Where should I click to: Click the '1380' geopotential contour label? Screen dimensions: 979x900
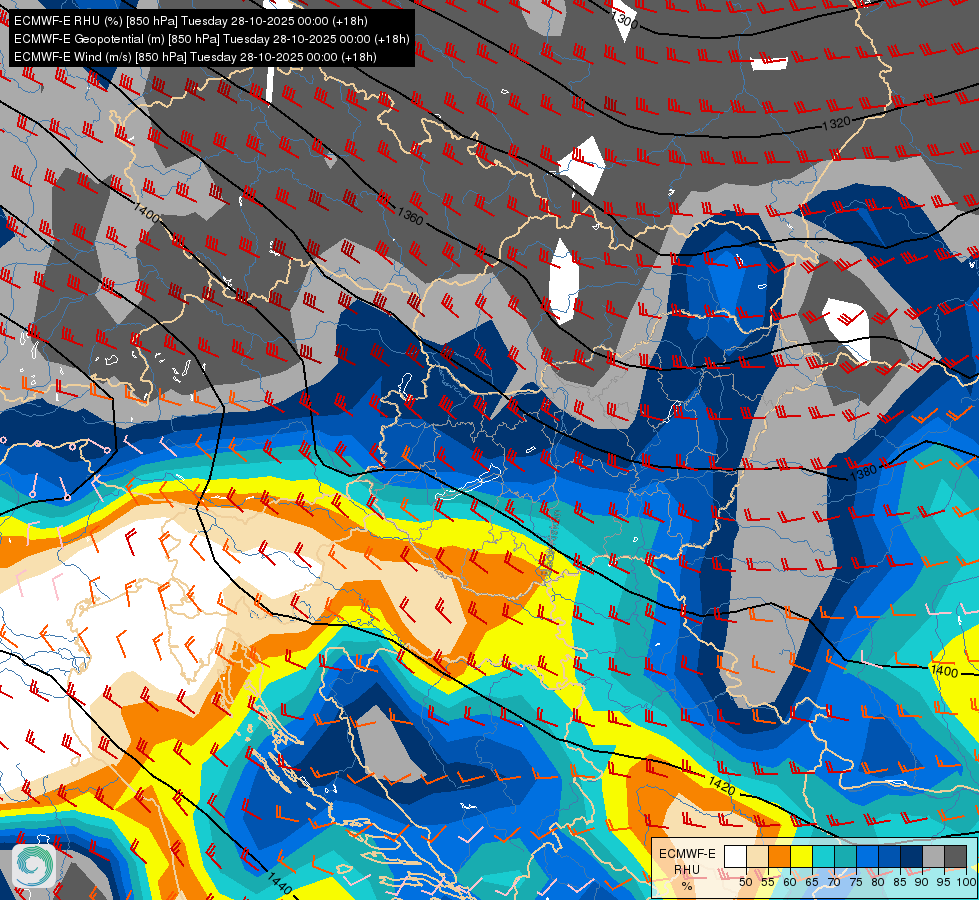pyautogui.click(x=864, y=472)
